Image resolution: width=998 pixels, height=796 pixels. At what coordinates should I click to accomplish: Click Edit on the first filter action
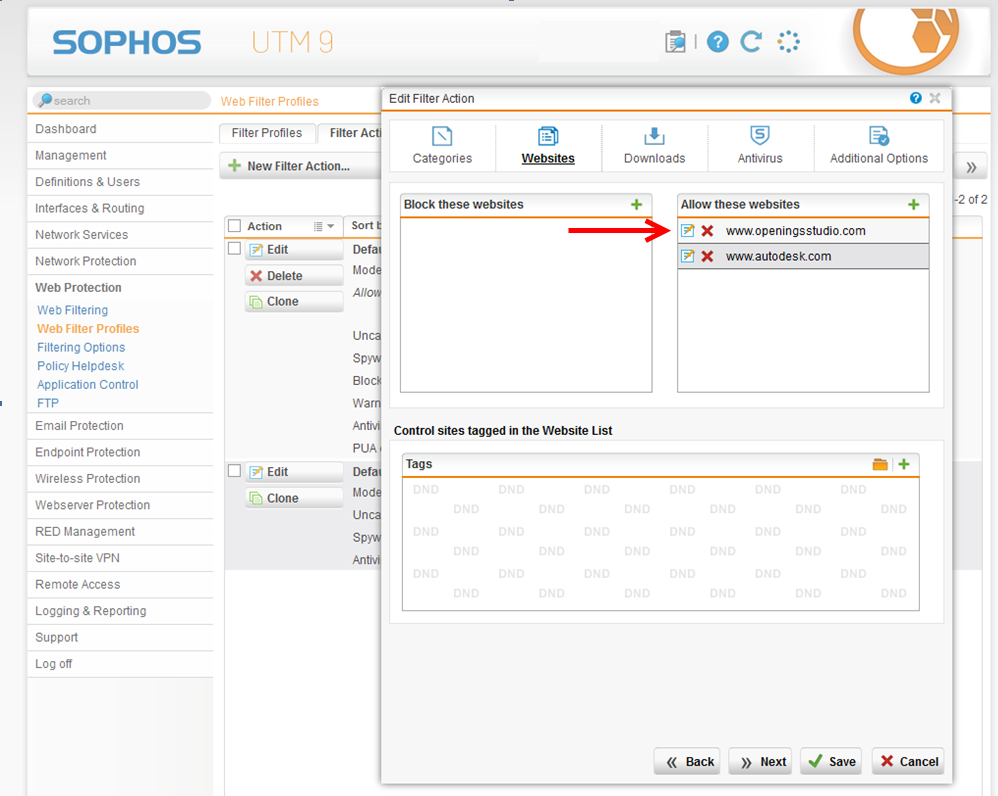[x=294, y=249]
